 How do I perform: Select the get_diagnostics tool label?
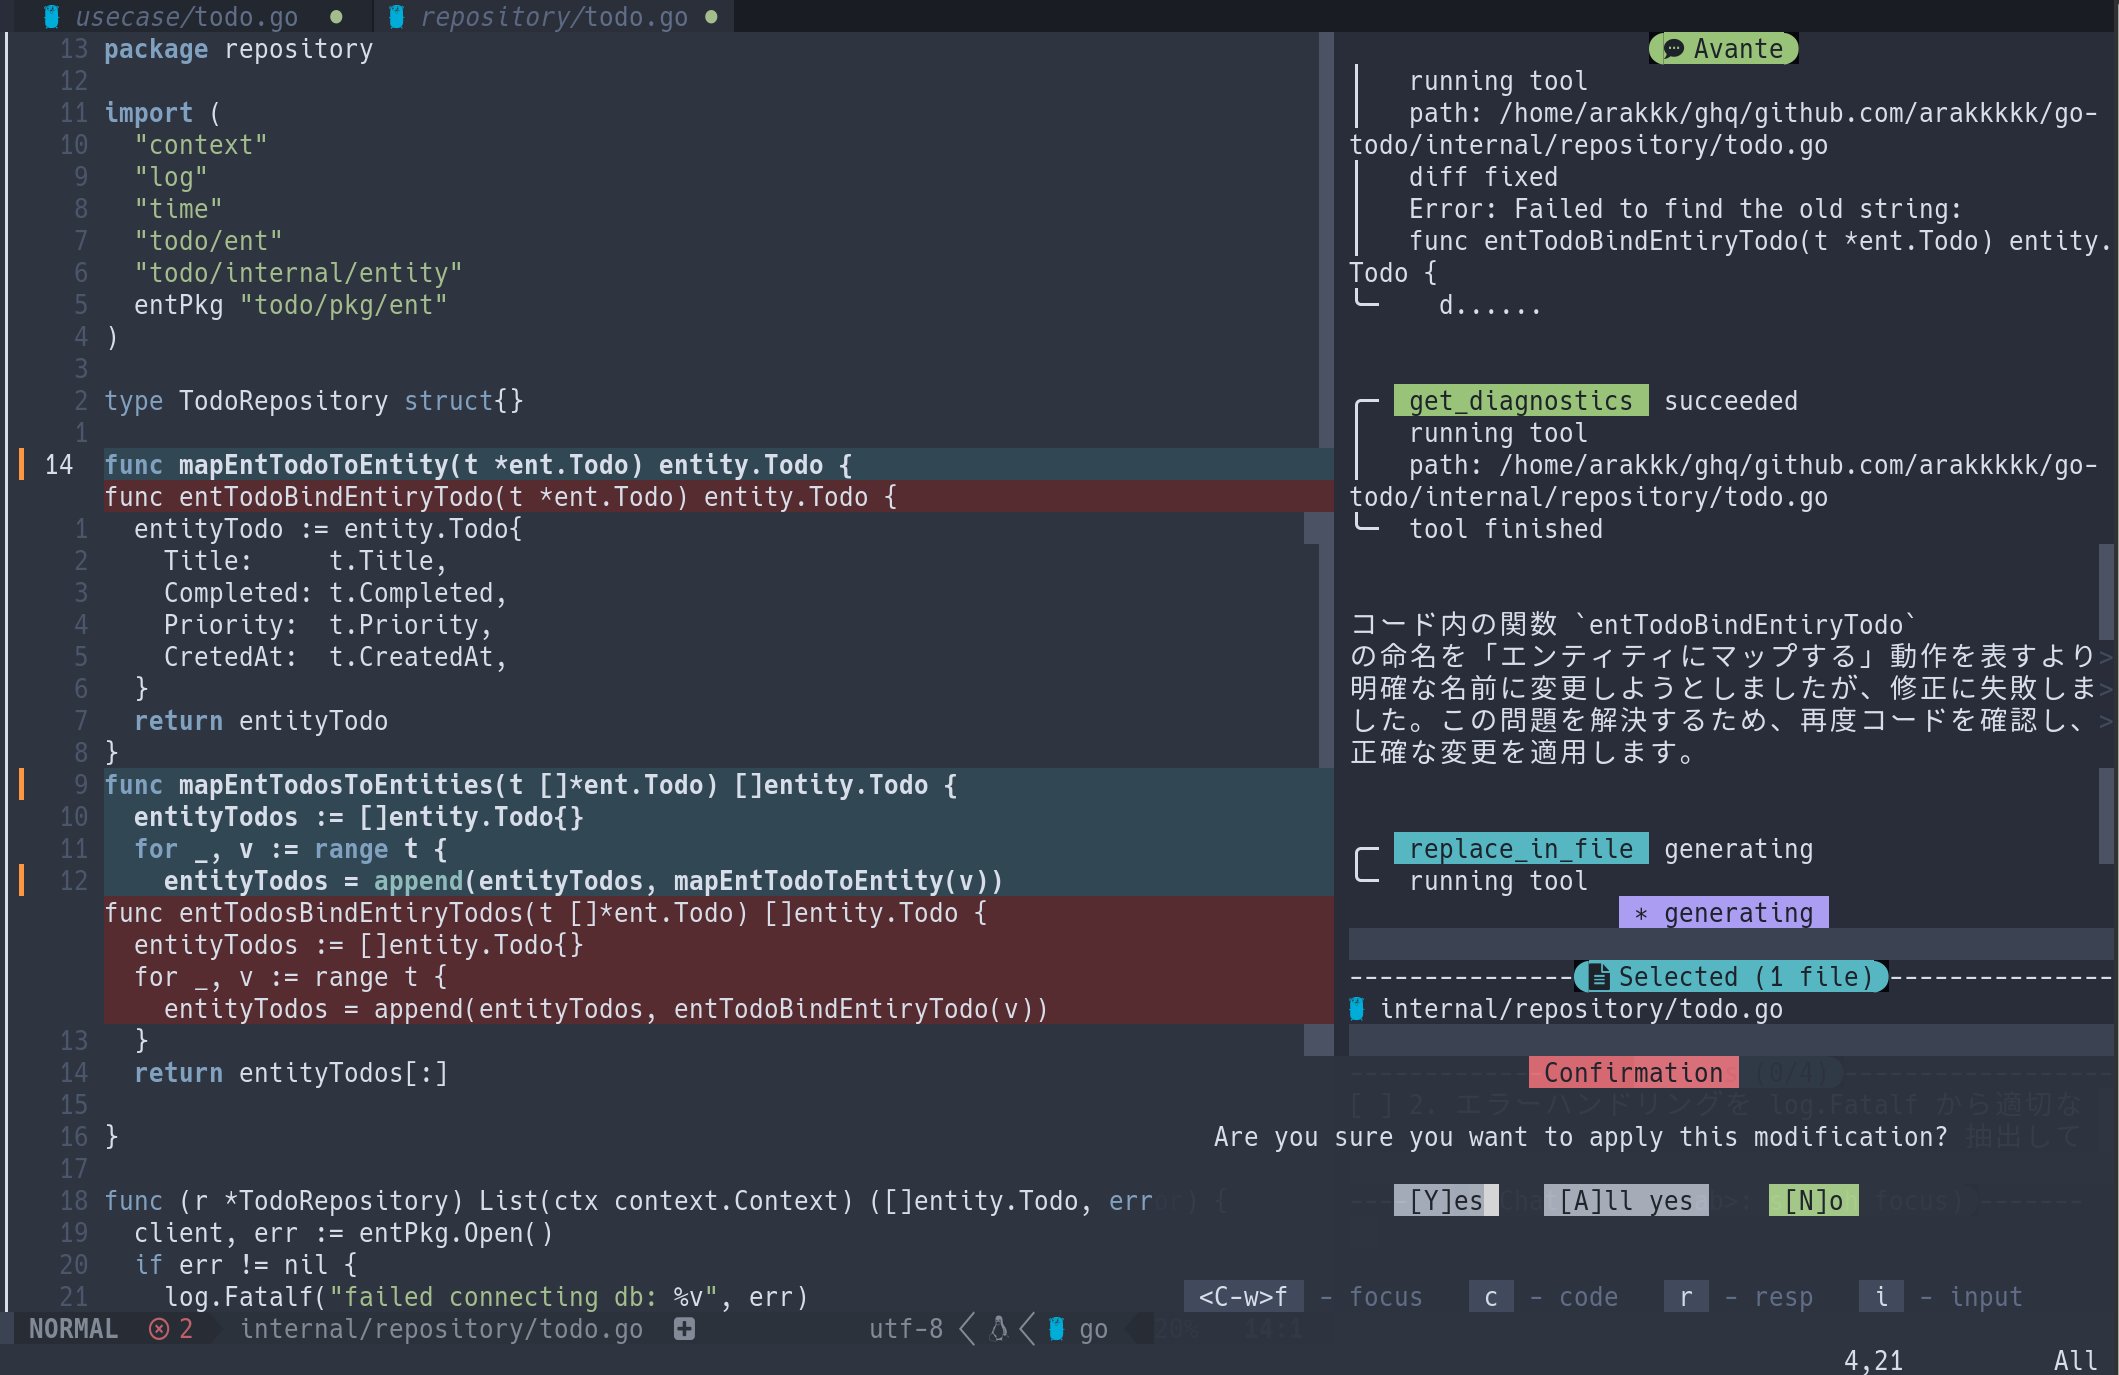click(1520, 401)
